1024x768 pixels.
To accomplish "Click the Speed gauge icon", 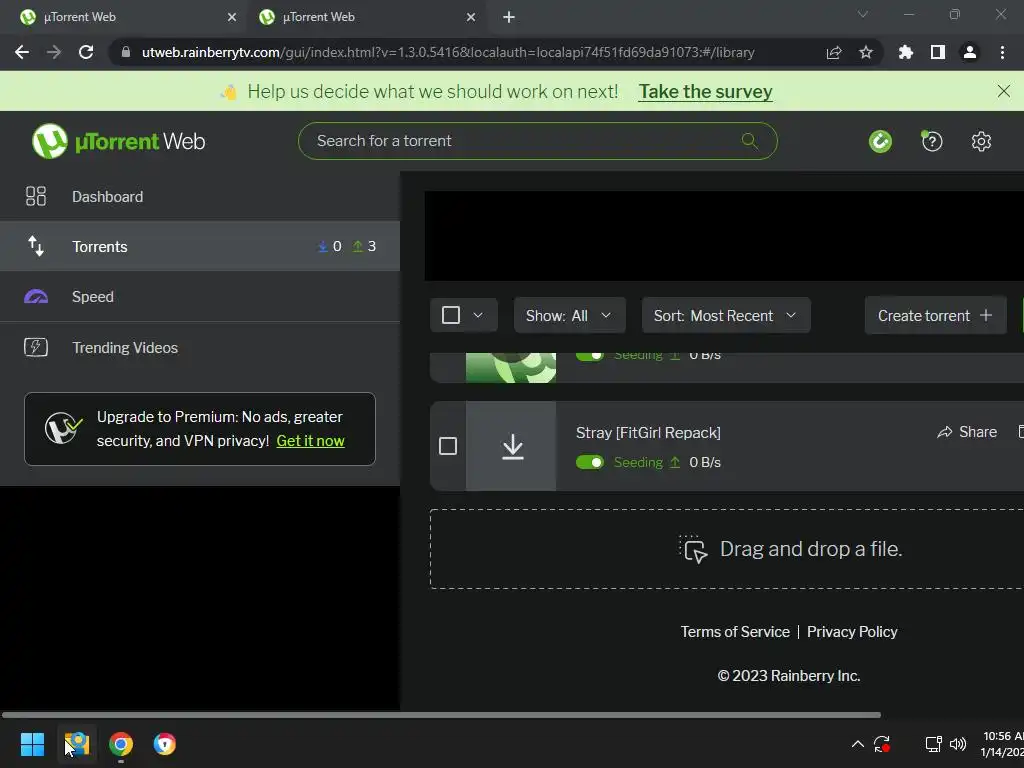I will 36,296.
